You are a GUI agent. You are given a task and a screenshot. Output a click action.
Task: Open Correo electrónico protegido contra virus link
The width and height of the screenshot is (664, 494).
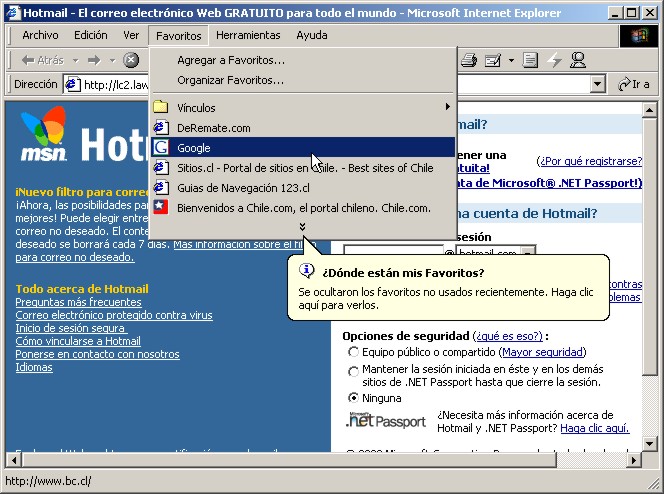pyautogui.click(x=114, y=315)
